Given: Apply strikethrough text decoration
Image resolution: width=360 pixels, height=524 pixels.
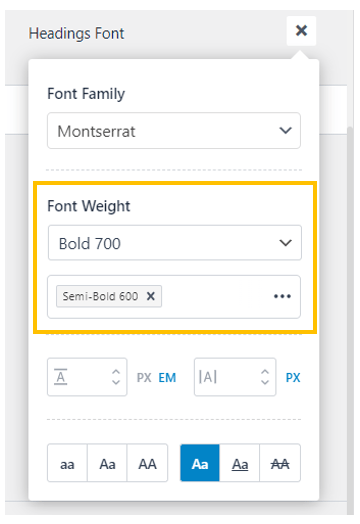Looking at the screenshot, I should (280, 463).
